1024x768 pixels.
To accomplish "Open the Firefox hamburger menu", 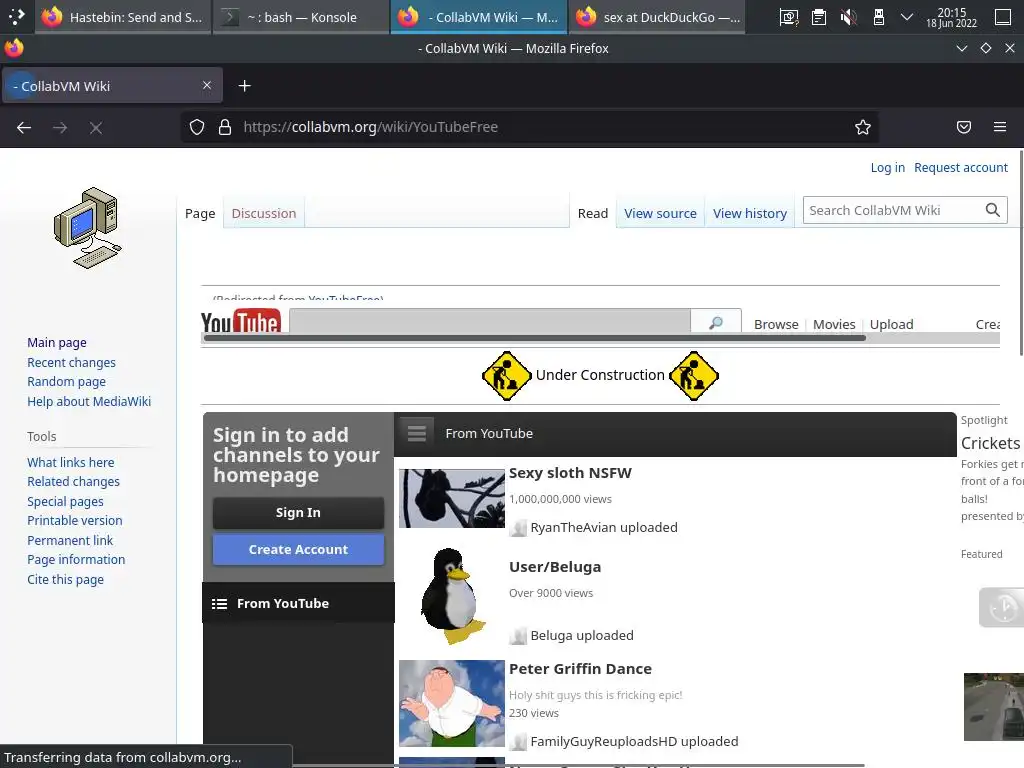I will 1000,127.
